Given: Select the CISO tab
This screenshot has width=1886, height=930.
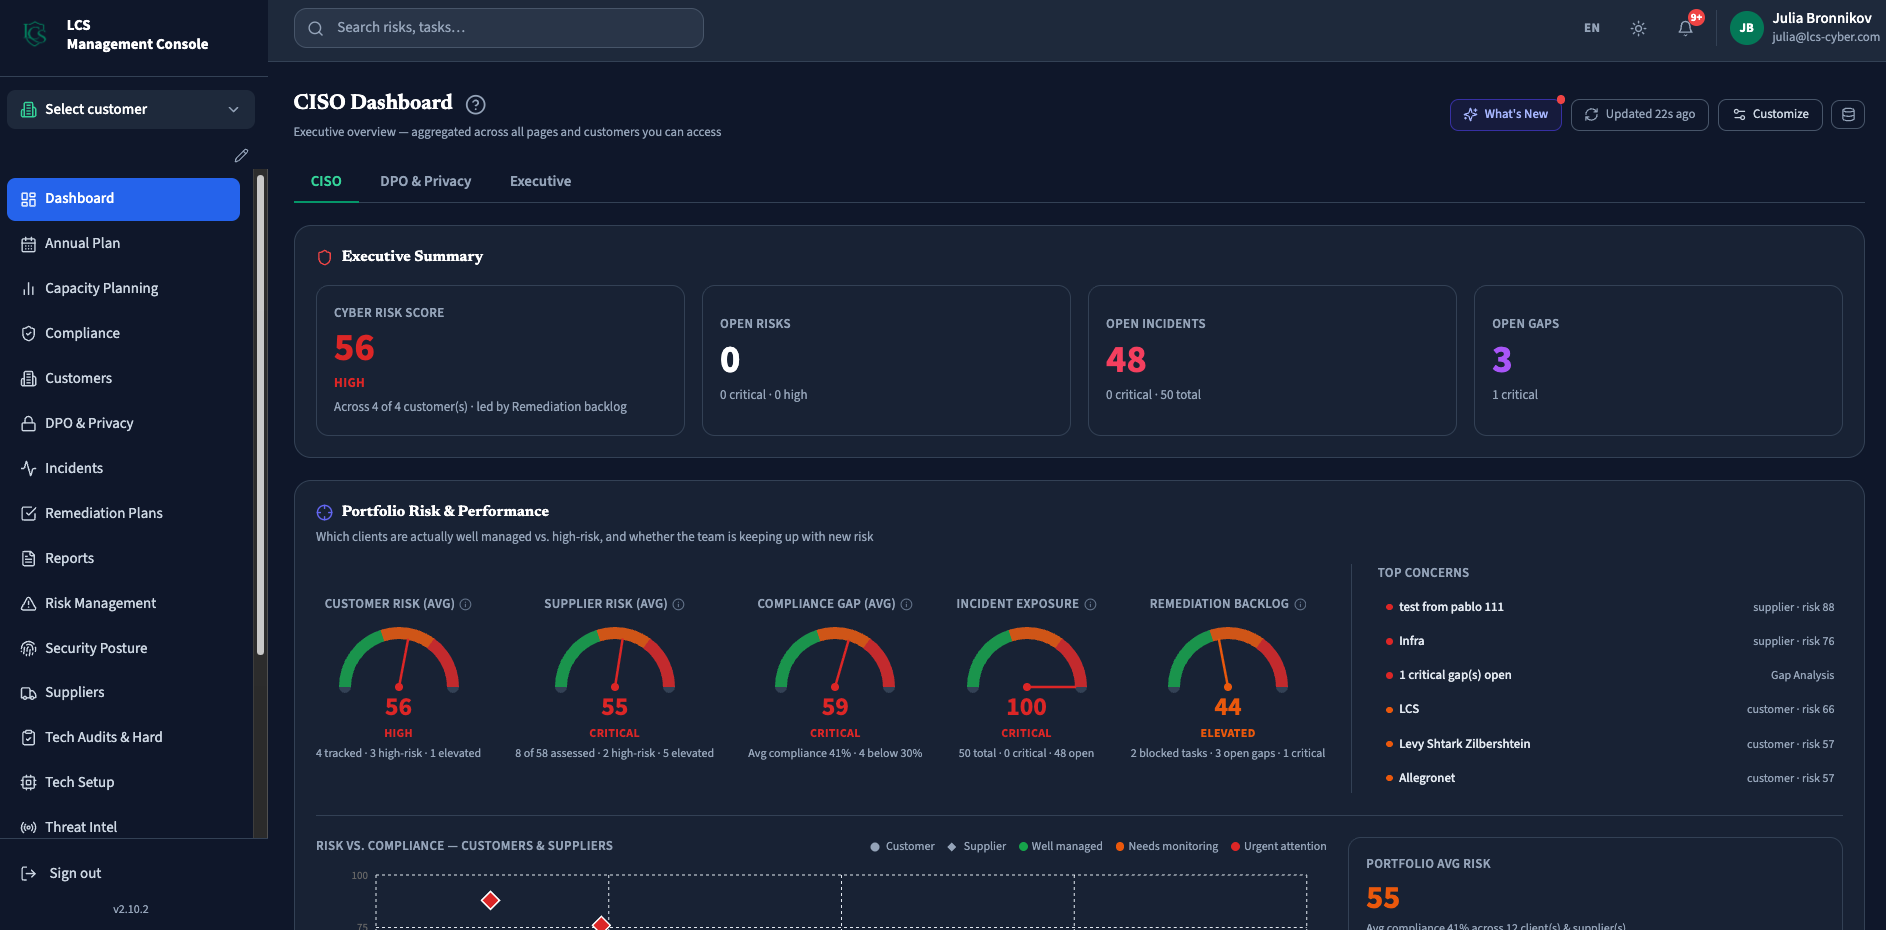Looking at the screenshot, I should [x=326, y=181].
